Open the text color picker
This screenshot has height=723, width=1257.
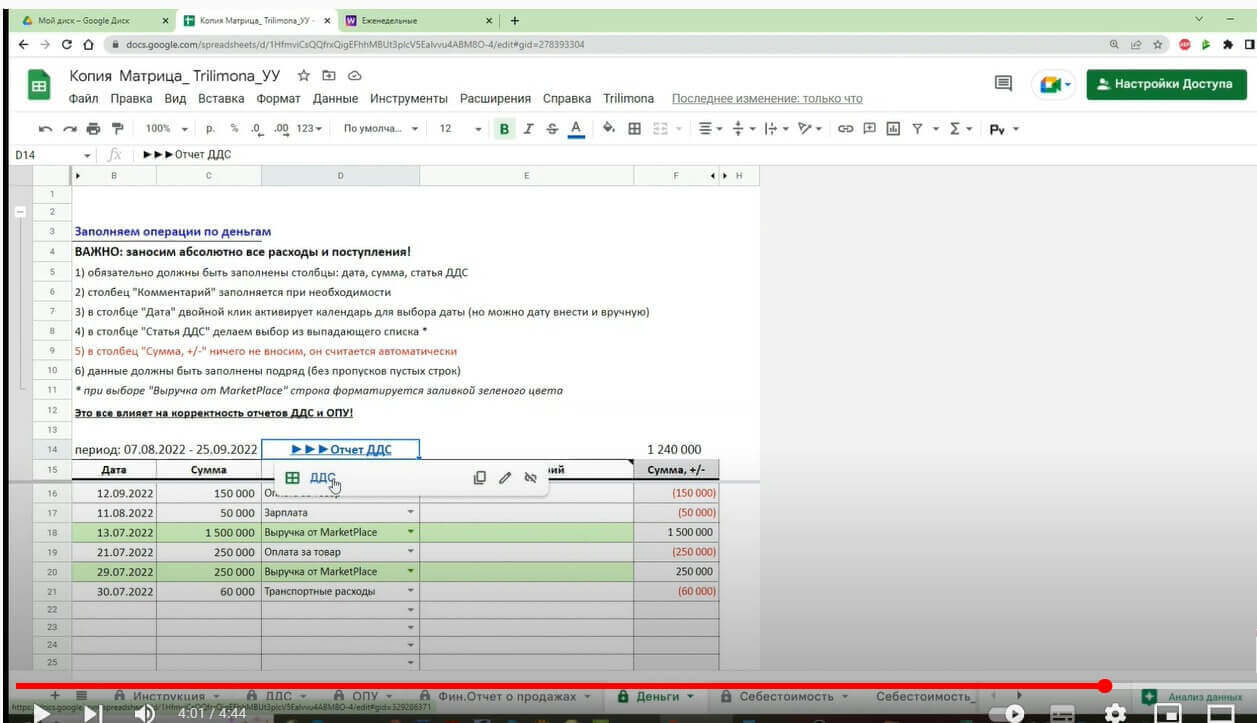pyautogui.click(x=576, y=129)
